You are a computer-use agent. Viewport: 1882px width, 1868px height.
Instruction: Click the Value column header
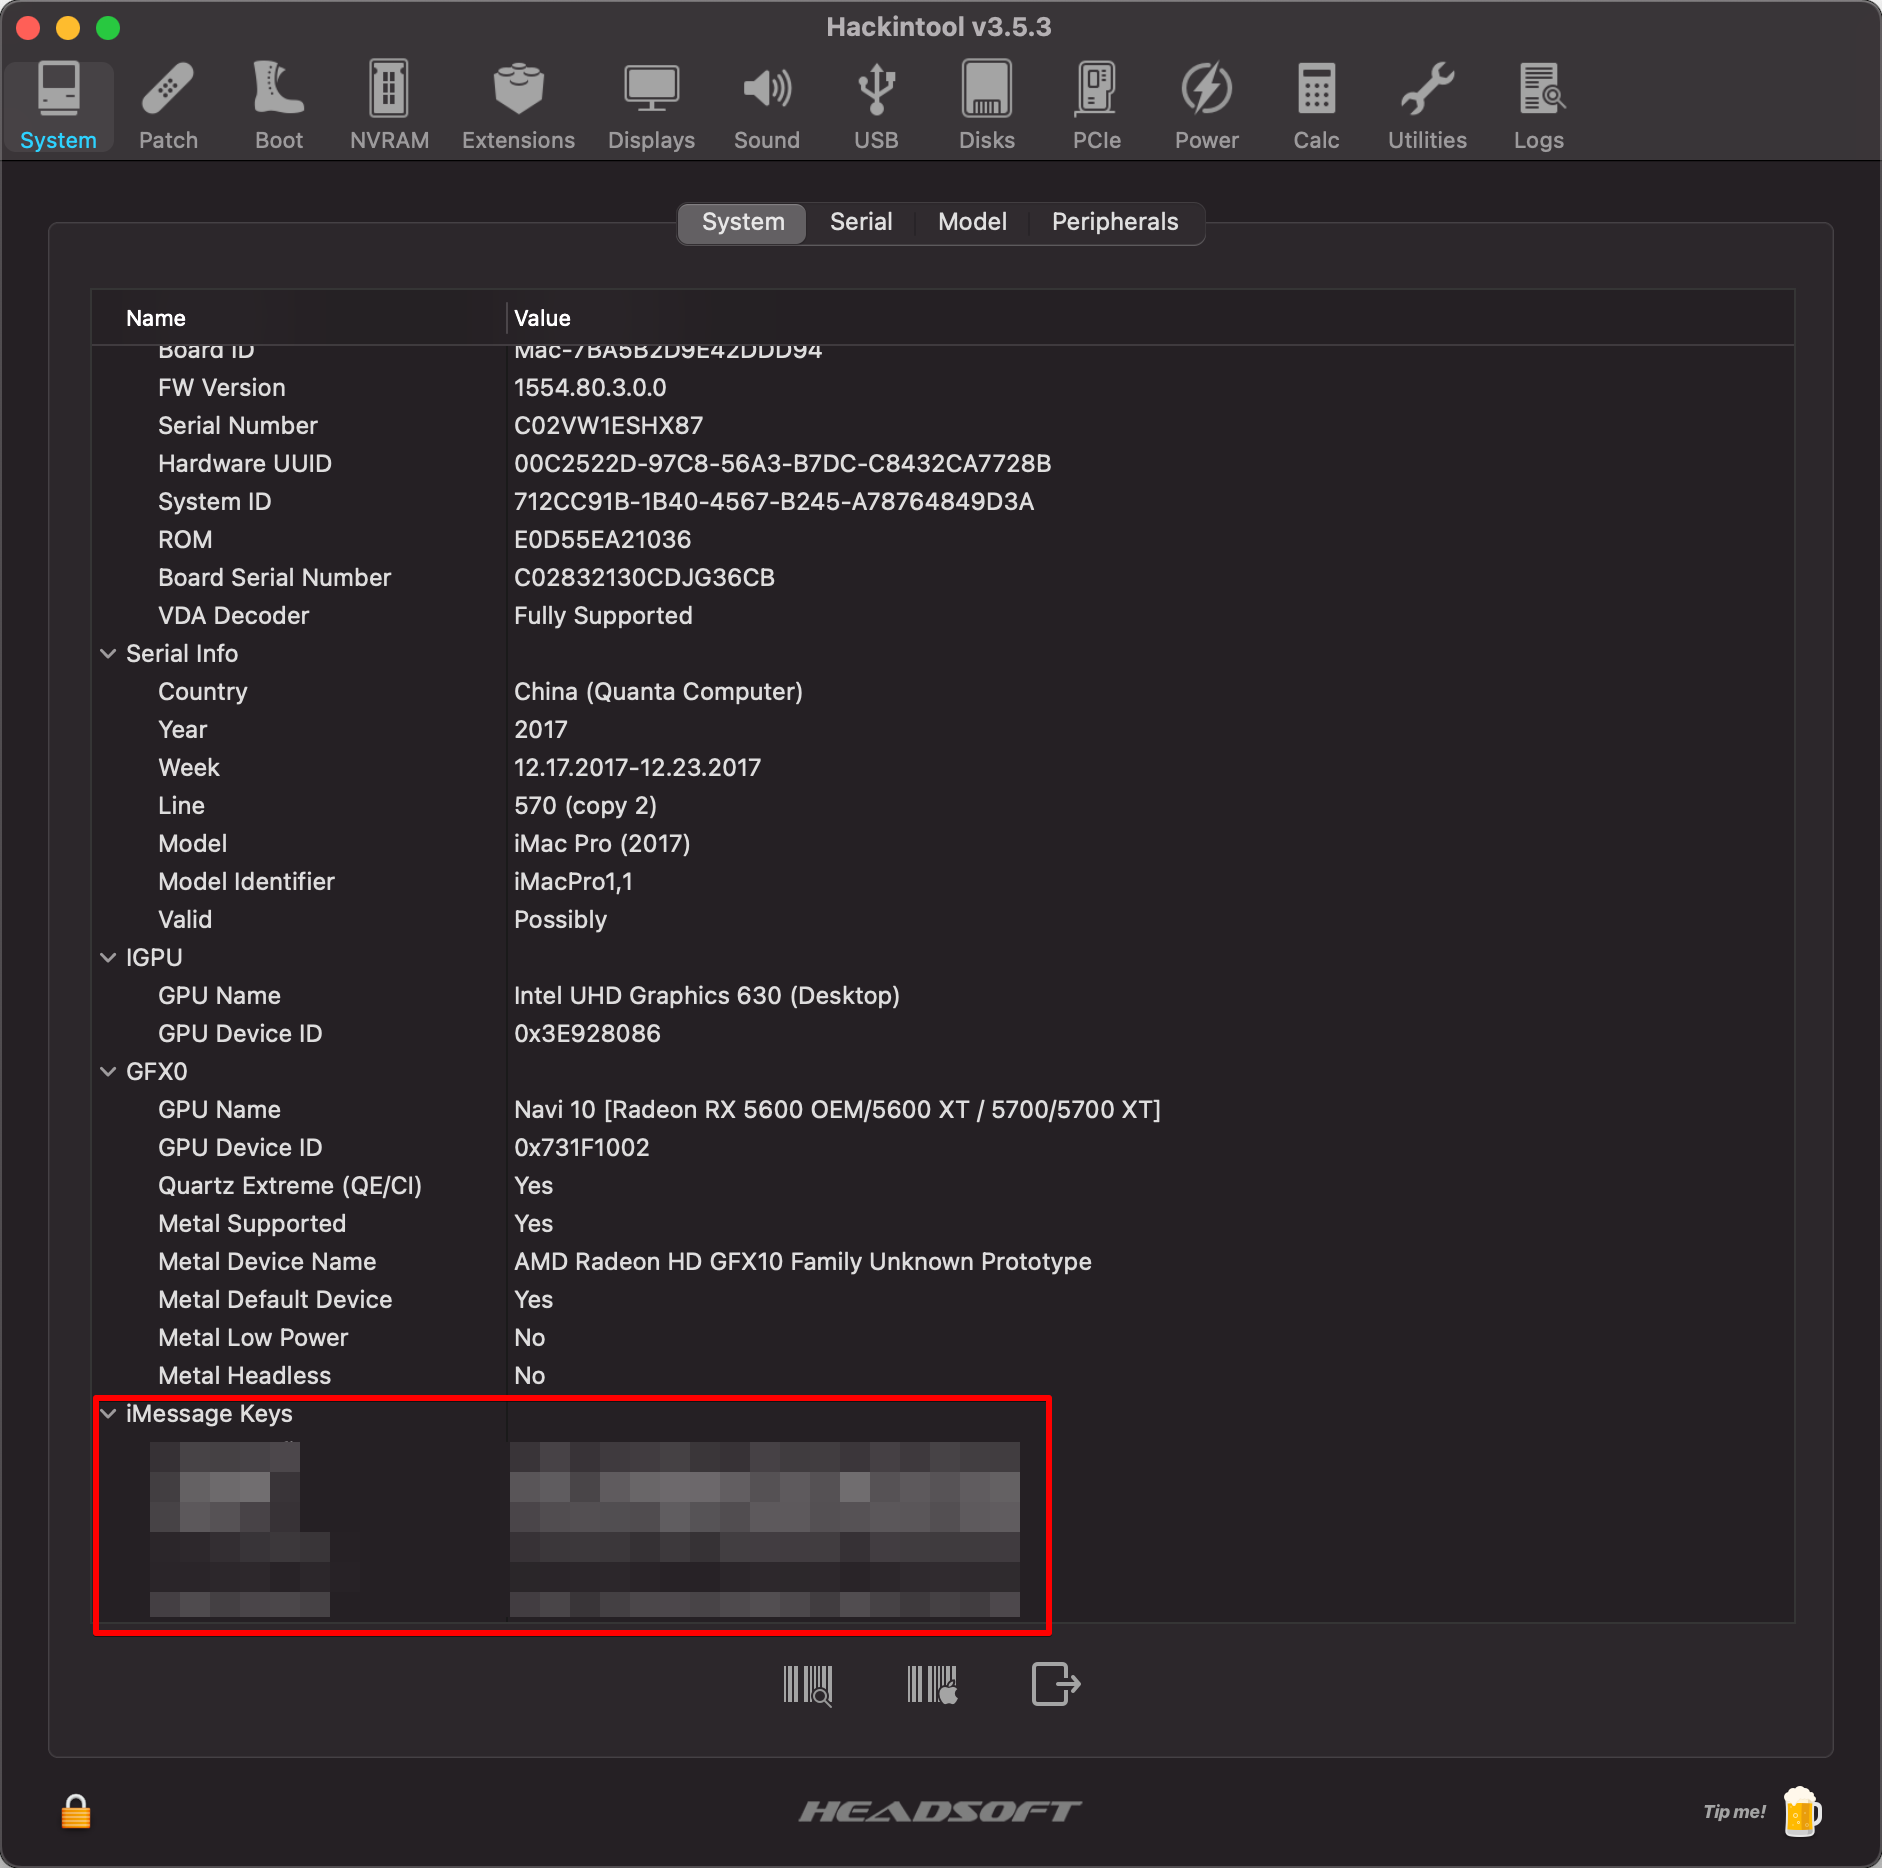(1150, 318)
